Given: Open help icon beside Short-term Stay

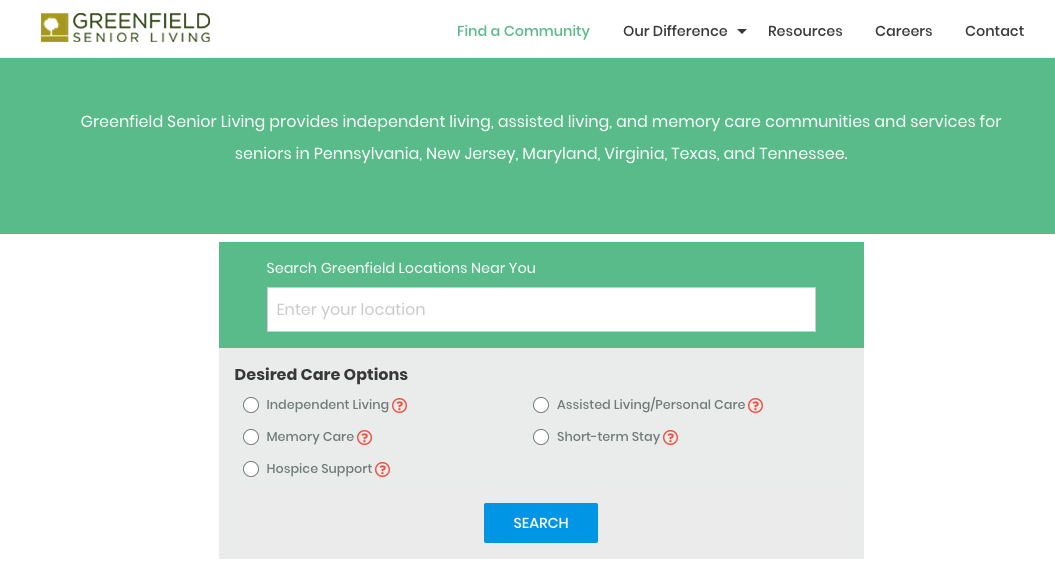Looking at the screenshot, I should pyautogui.click(x=671, y=438).
